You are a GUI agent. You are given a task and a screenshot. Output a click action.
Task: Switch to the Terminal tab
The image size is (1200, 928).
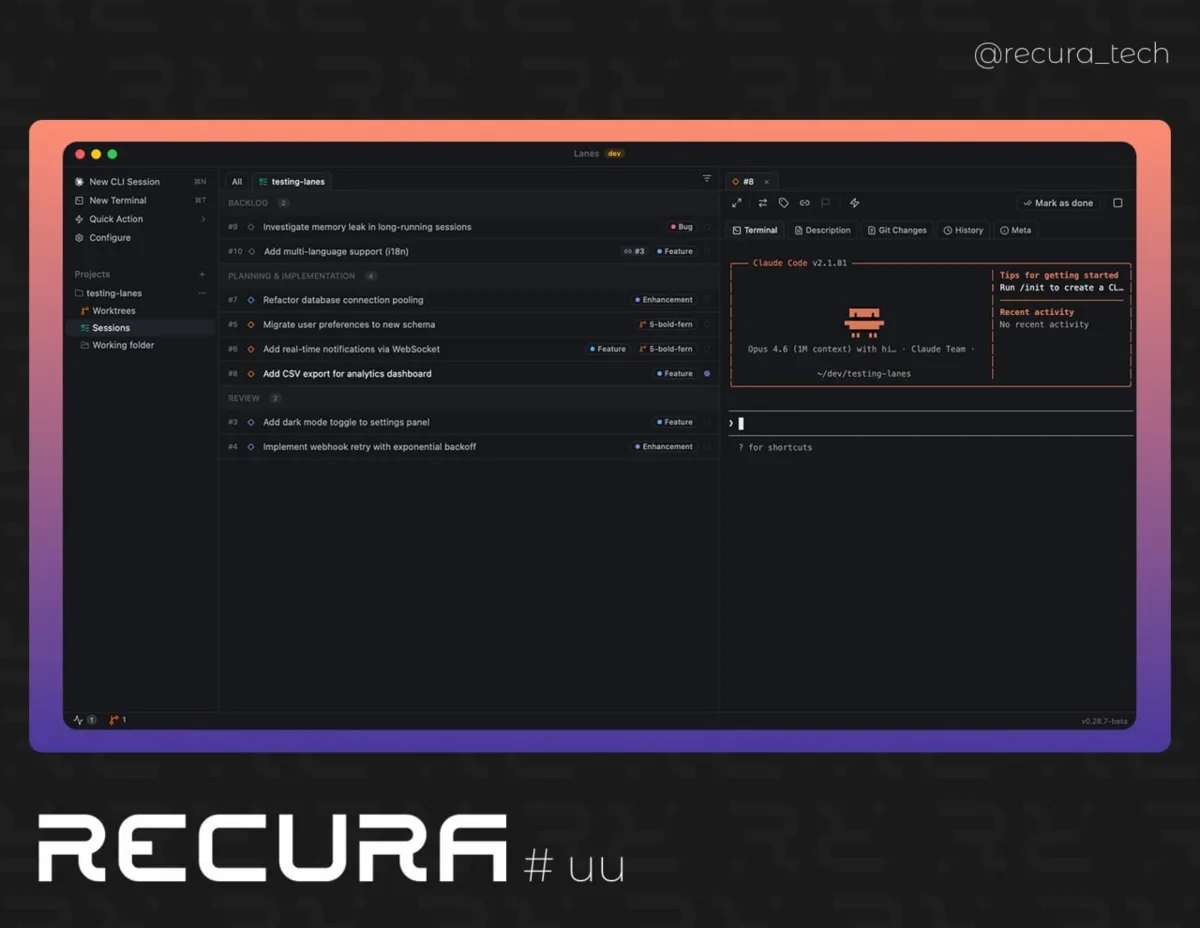coord(755,230)
